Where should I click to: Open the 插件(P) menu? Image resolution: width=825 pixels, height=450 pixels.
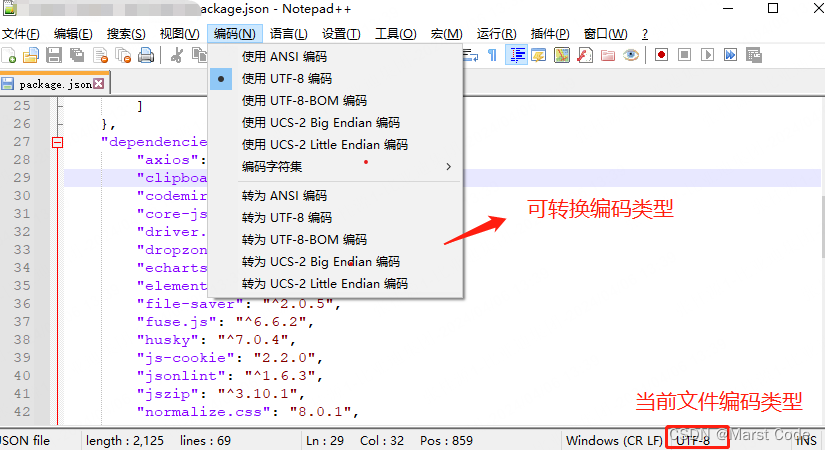550,34
